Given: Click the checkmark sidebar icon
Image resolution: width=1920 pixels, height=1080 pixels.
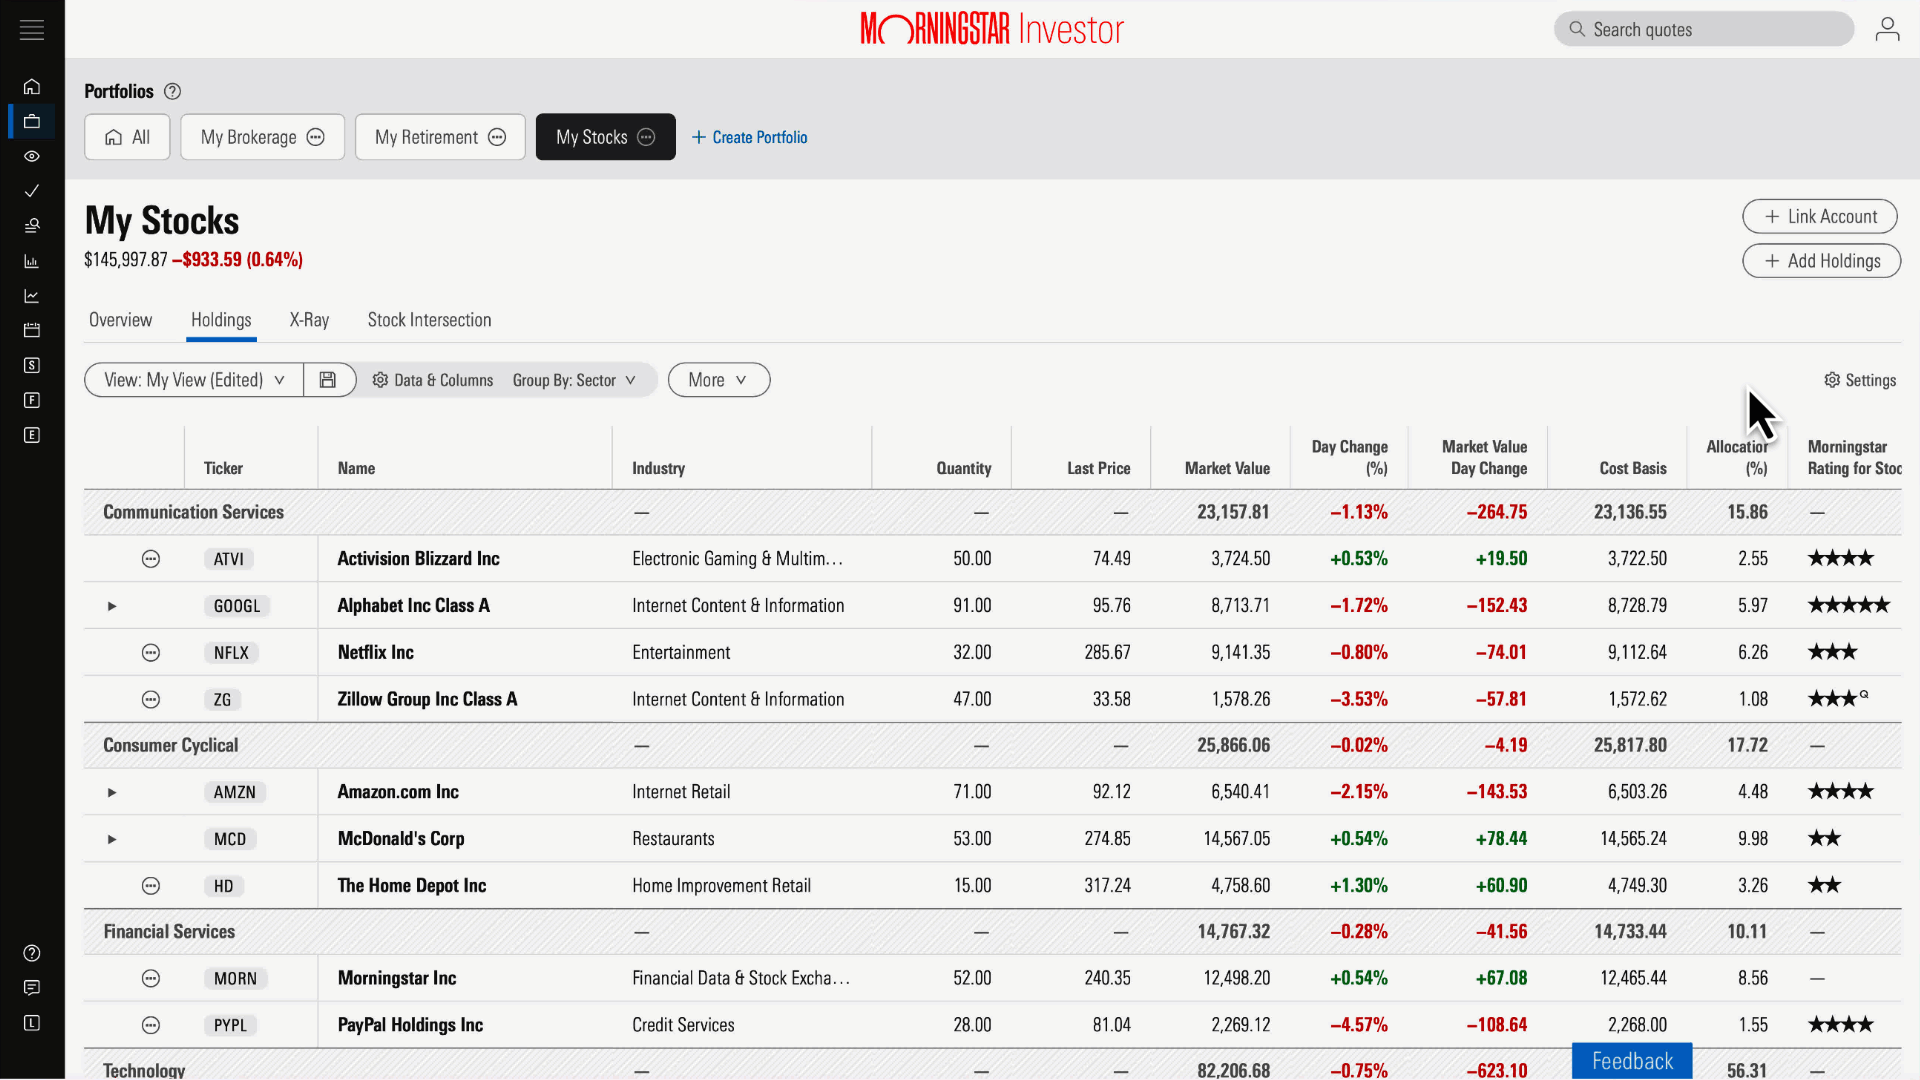Looking at the screenshot, I should (32, 191).
